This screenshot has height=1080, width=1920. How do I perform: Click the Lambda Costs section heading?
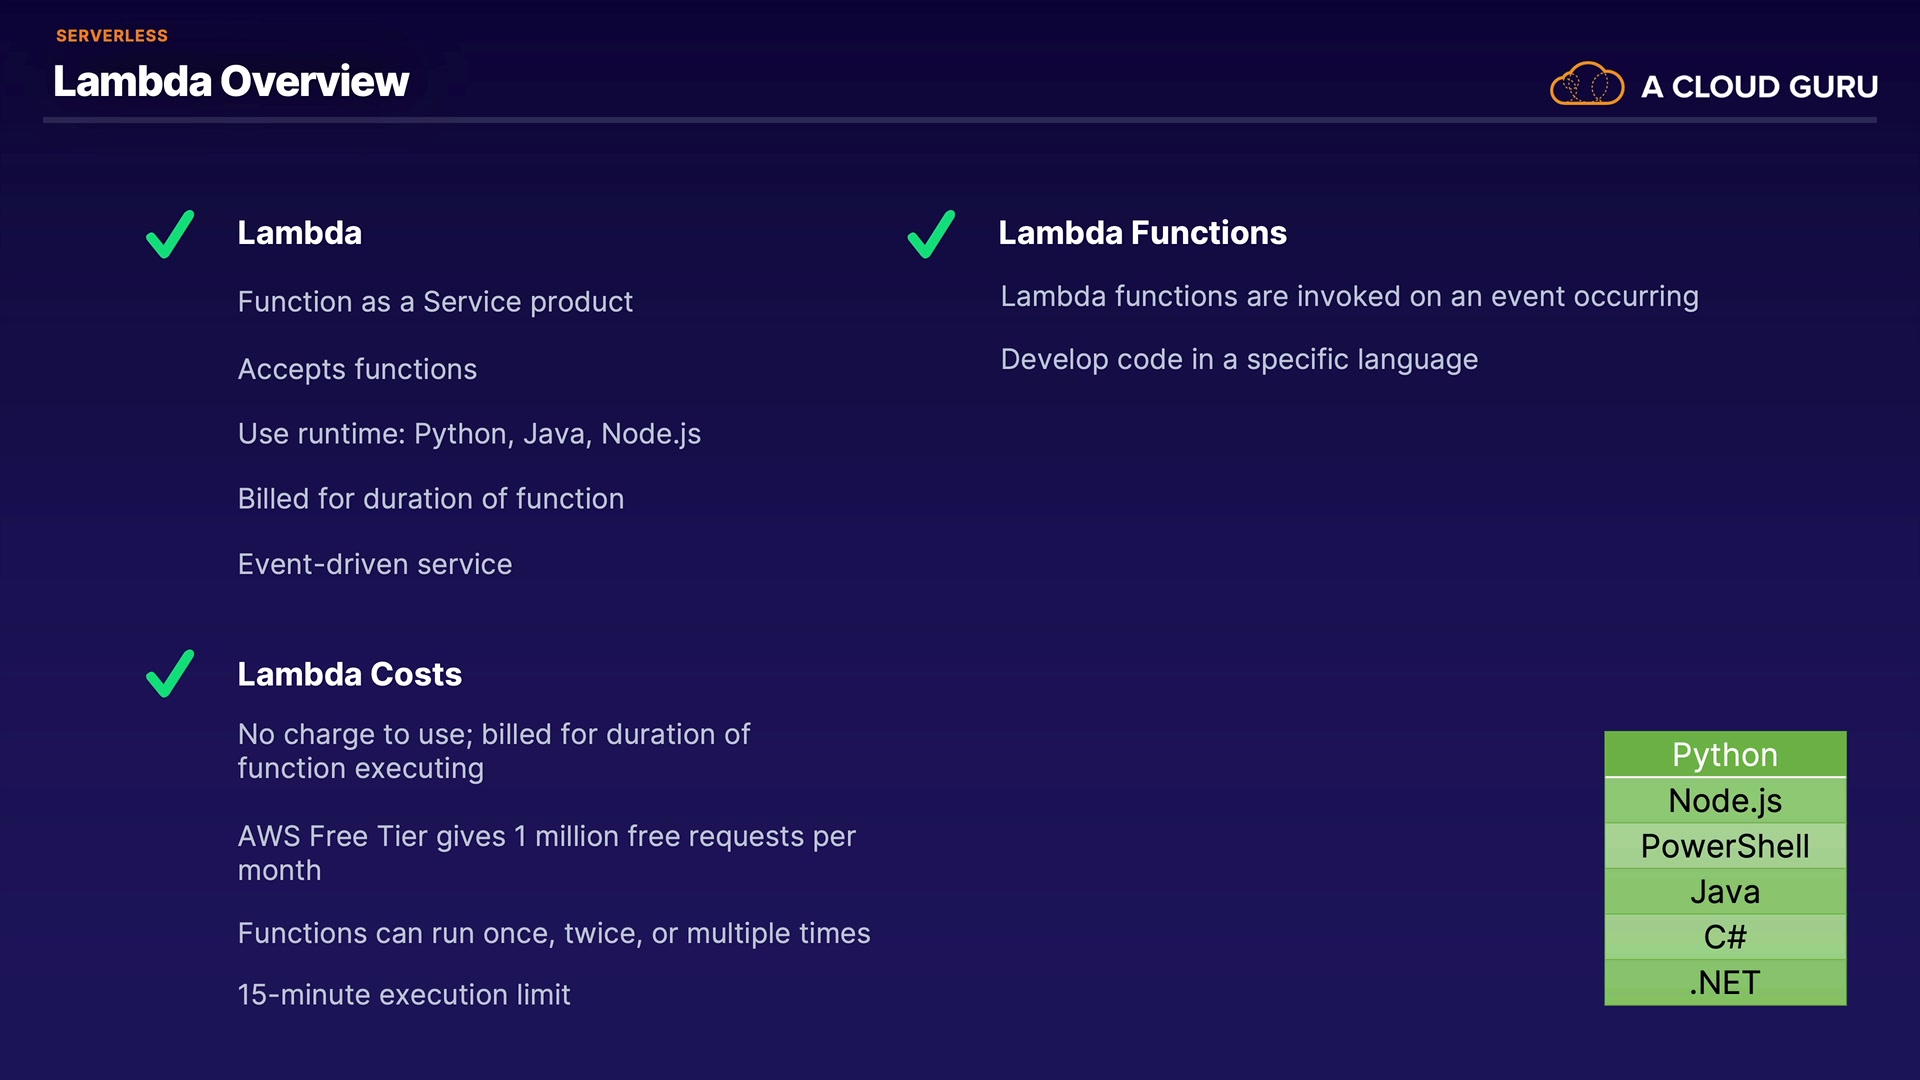[349, 674]
